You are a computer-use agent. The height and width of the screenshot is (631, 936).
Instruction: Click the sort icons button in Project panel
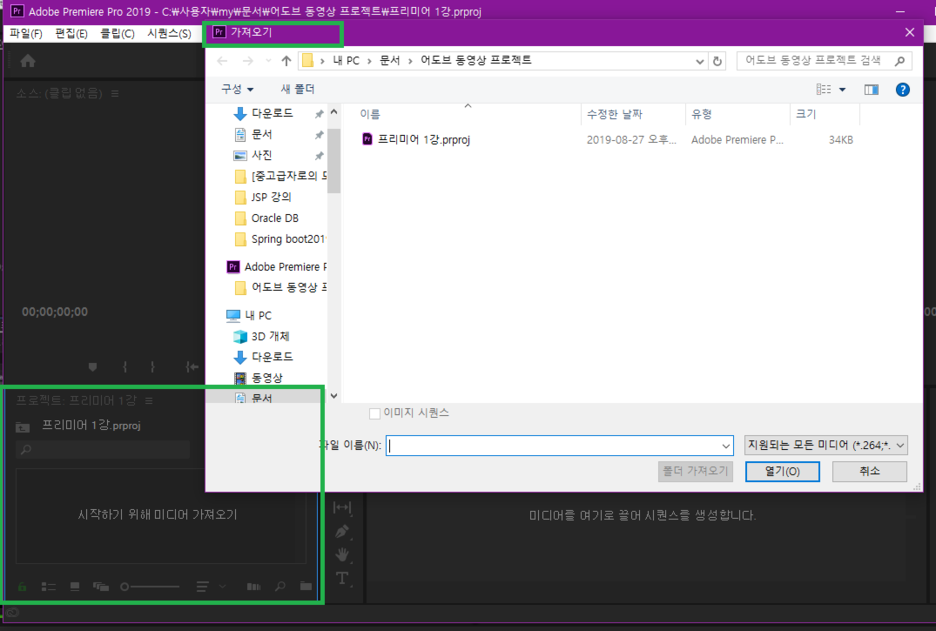(x=202, y=587)
